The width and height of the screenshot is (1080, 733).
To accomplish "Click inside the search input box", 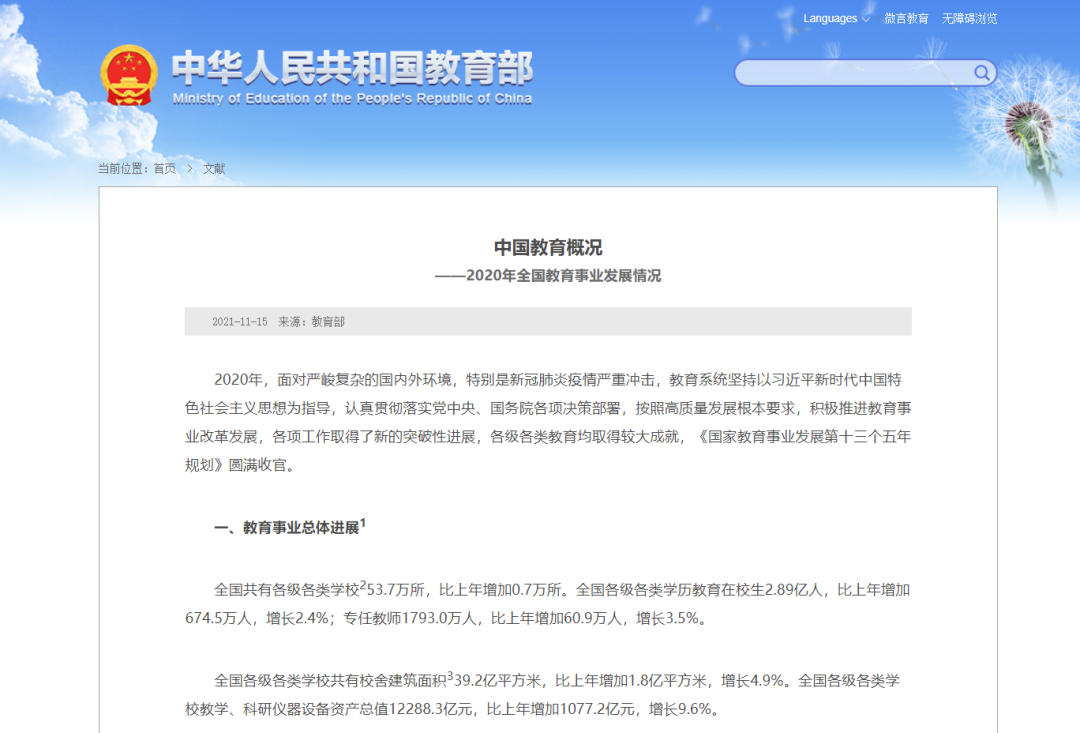I will (850, 73).
